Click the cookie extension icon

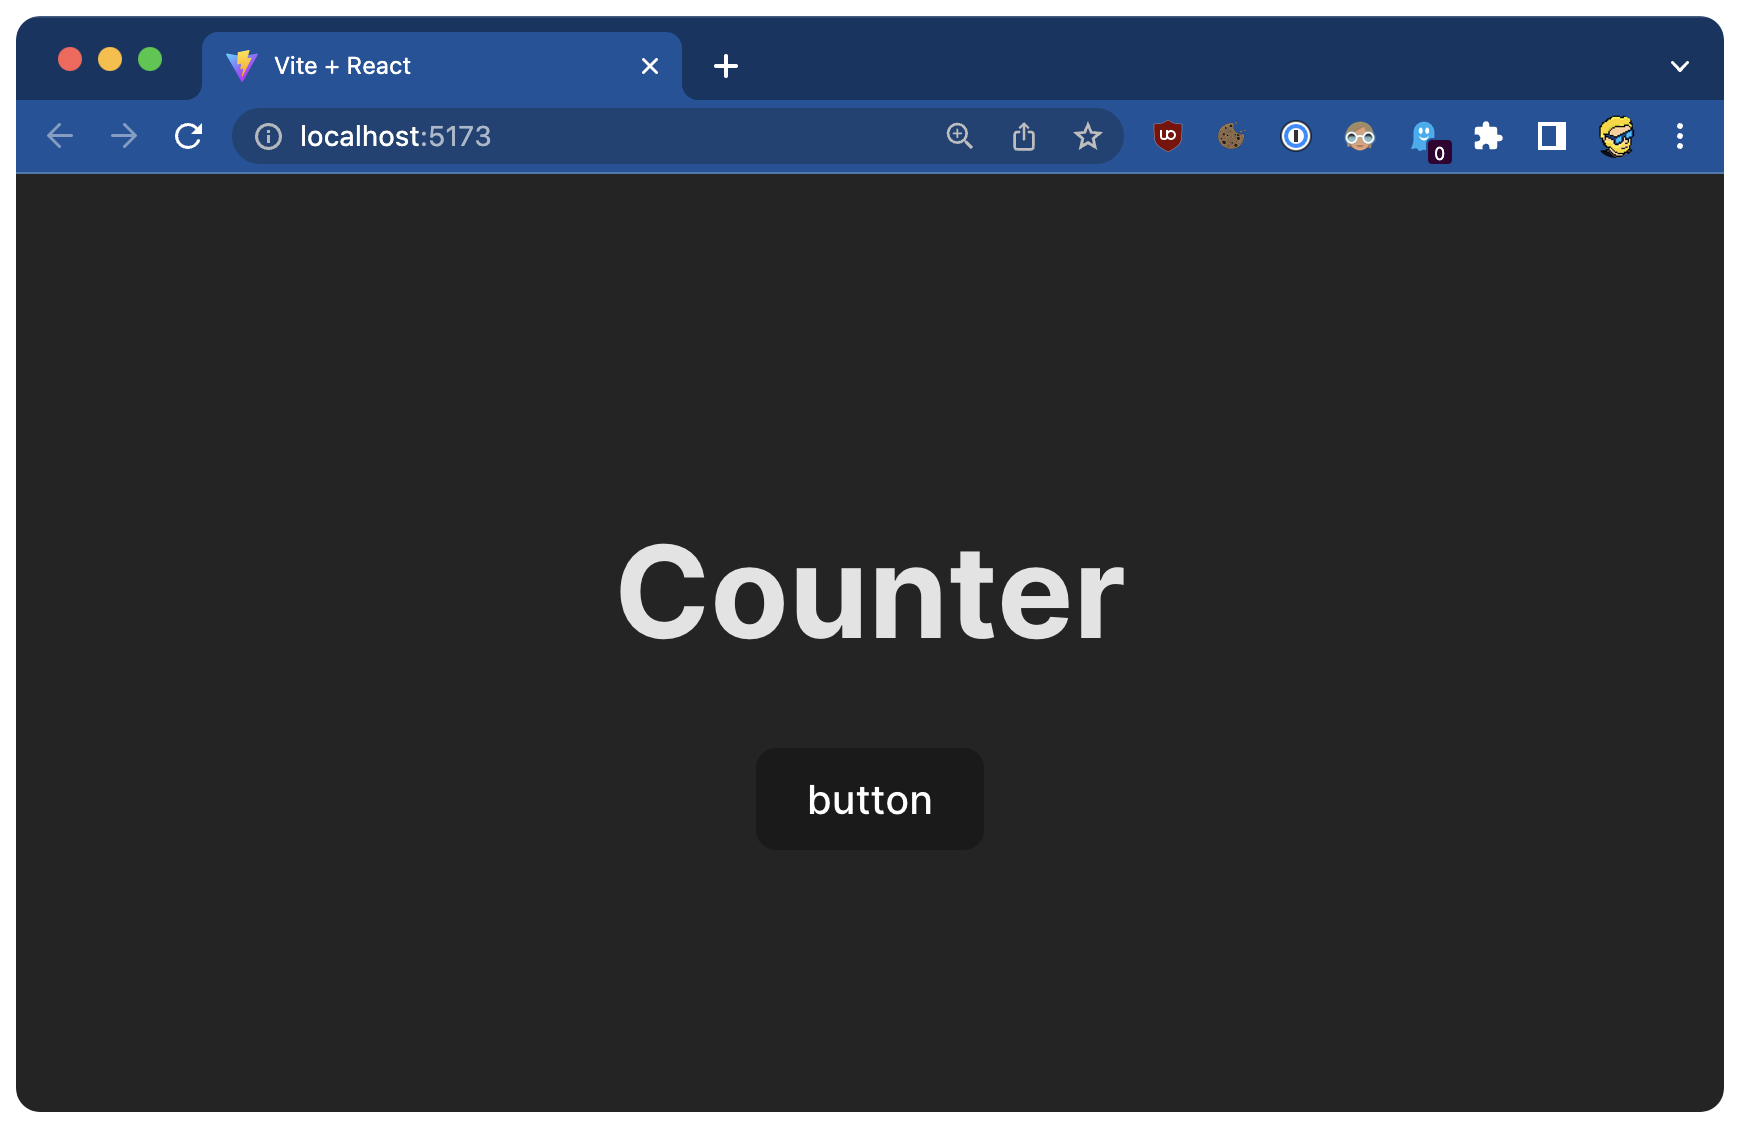[1231, 136]
